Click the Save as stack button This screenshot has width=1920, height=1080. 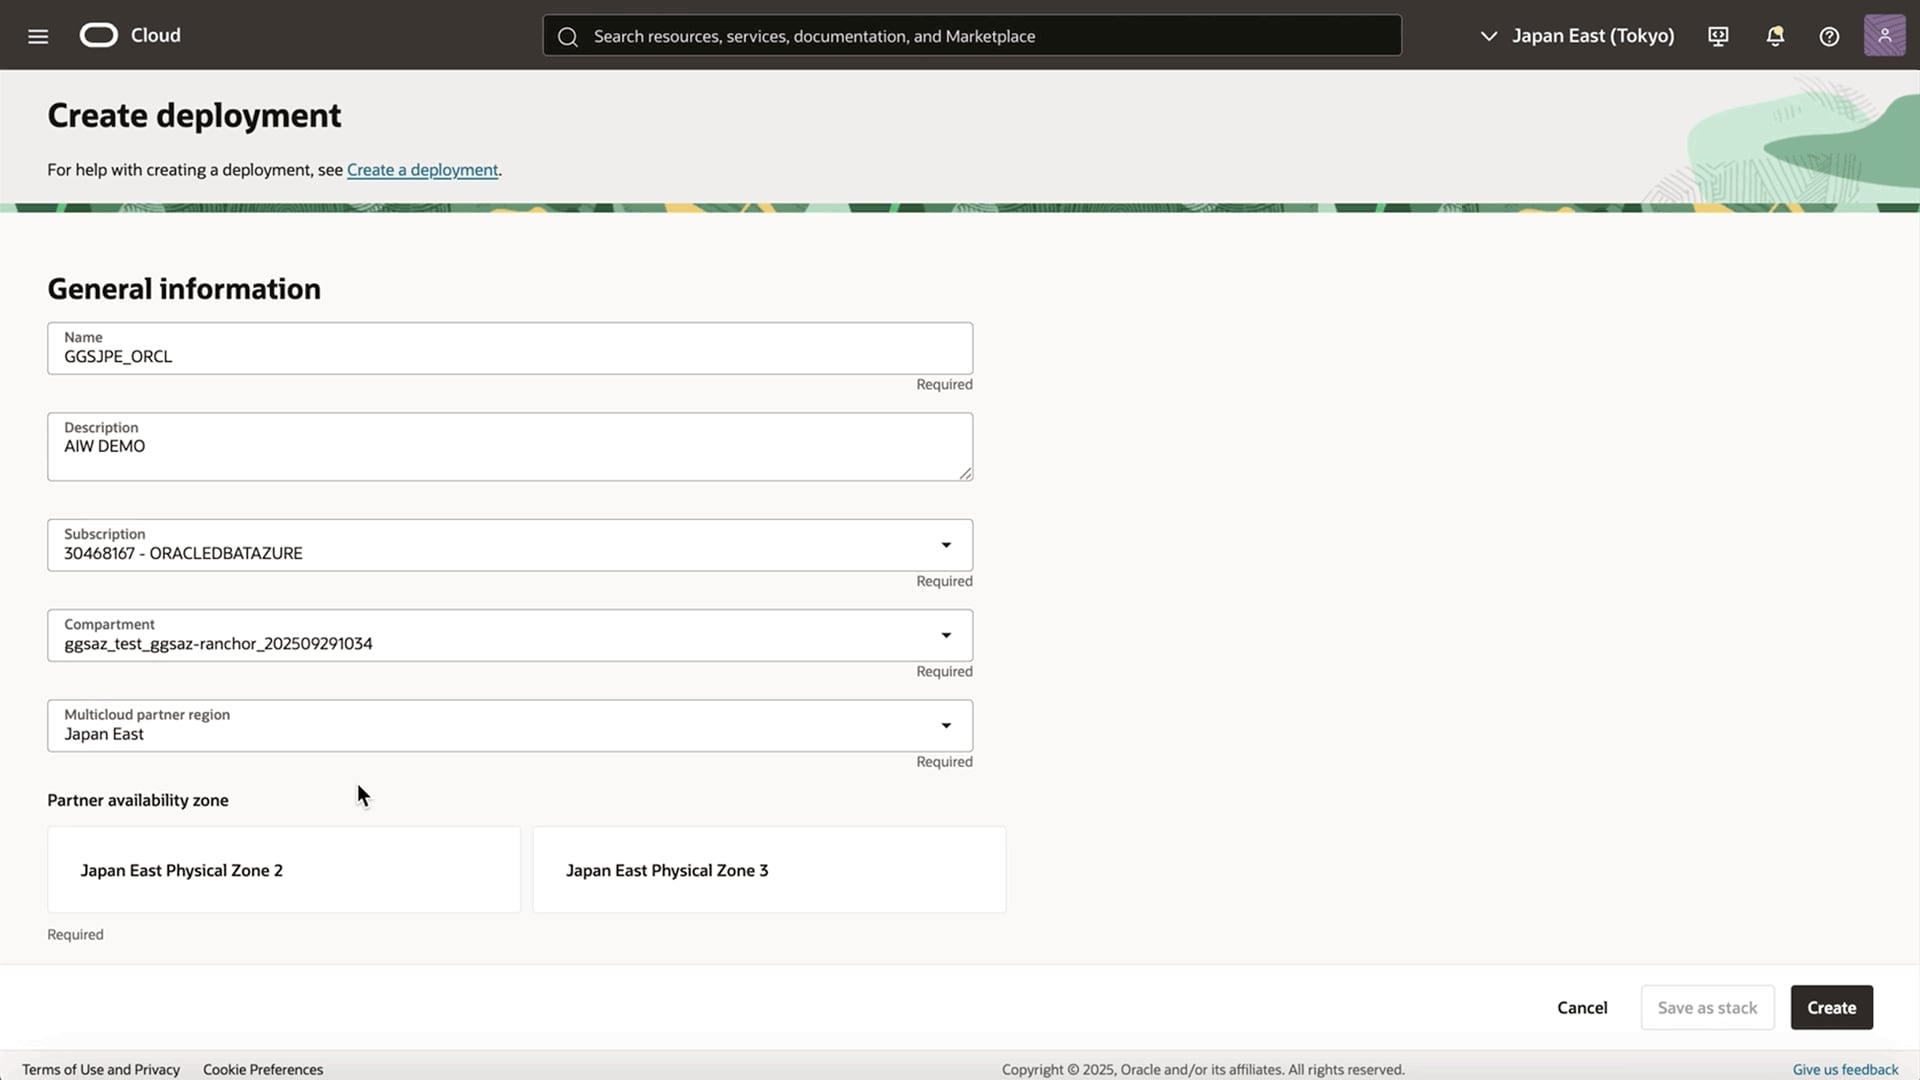pos(1707,1008)
